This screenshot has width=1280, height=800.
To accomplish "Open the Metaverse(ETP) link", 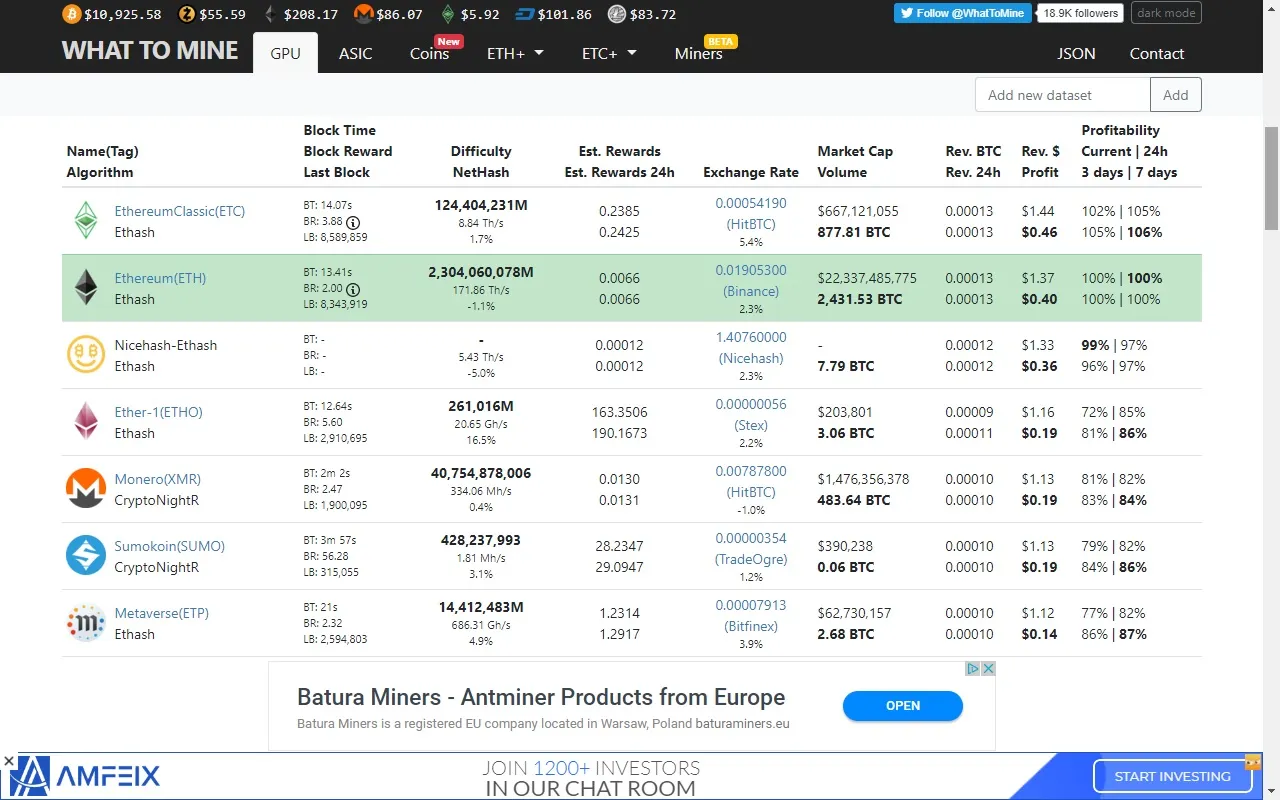I will 162,613.
